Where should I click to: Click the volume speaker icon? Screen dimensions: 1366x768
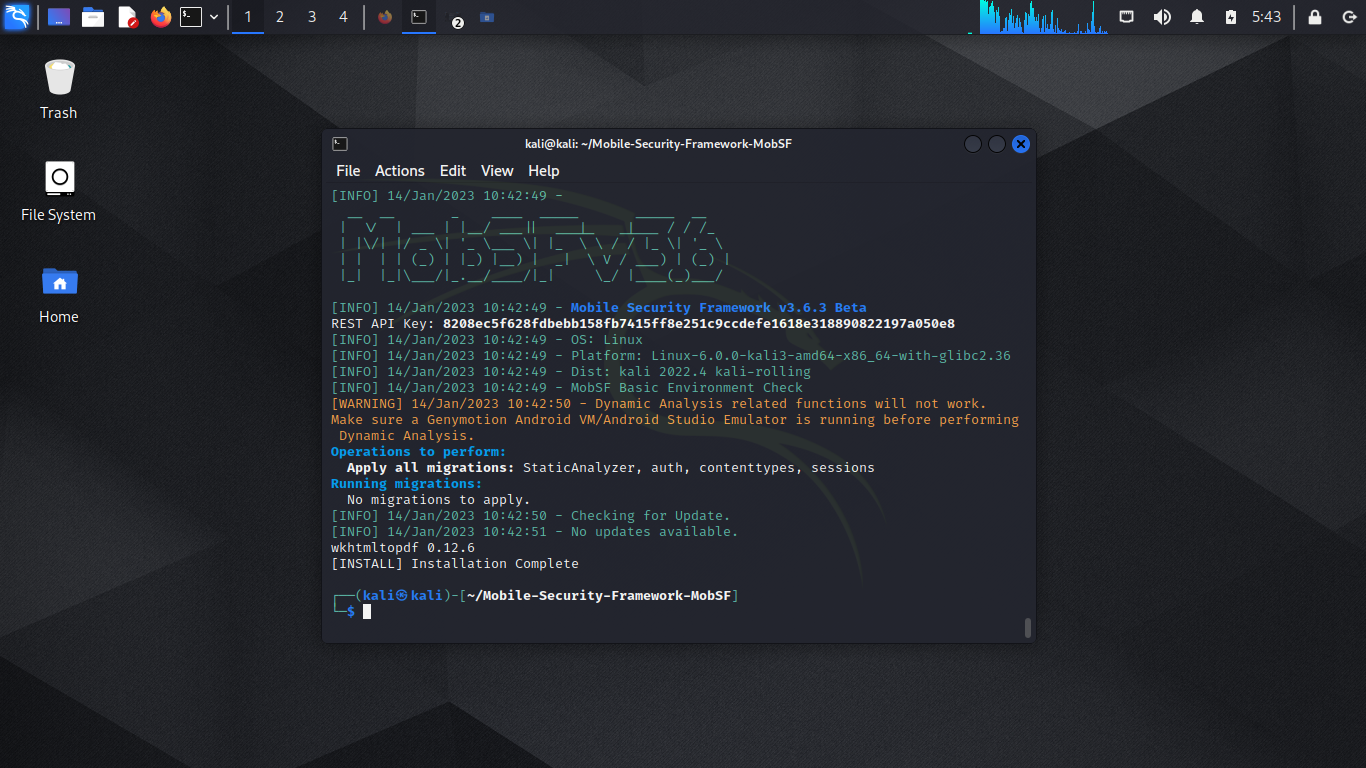coord(1162,17)
